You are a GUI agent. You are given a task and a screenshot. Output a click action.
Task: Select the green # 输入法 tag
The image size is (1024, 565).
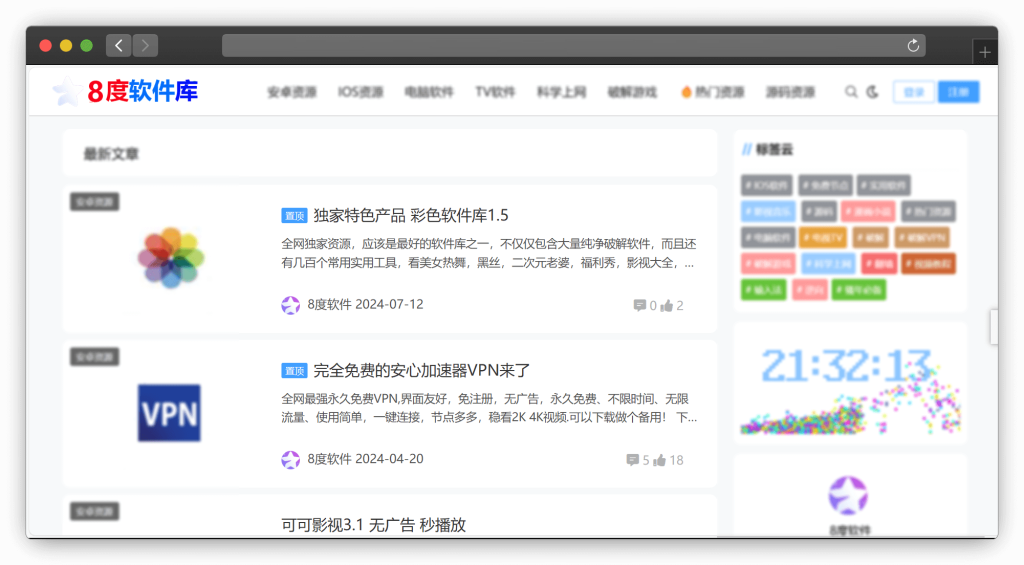[763, 290]
